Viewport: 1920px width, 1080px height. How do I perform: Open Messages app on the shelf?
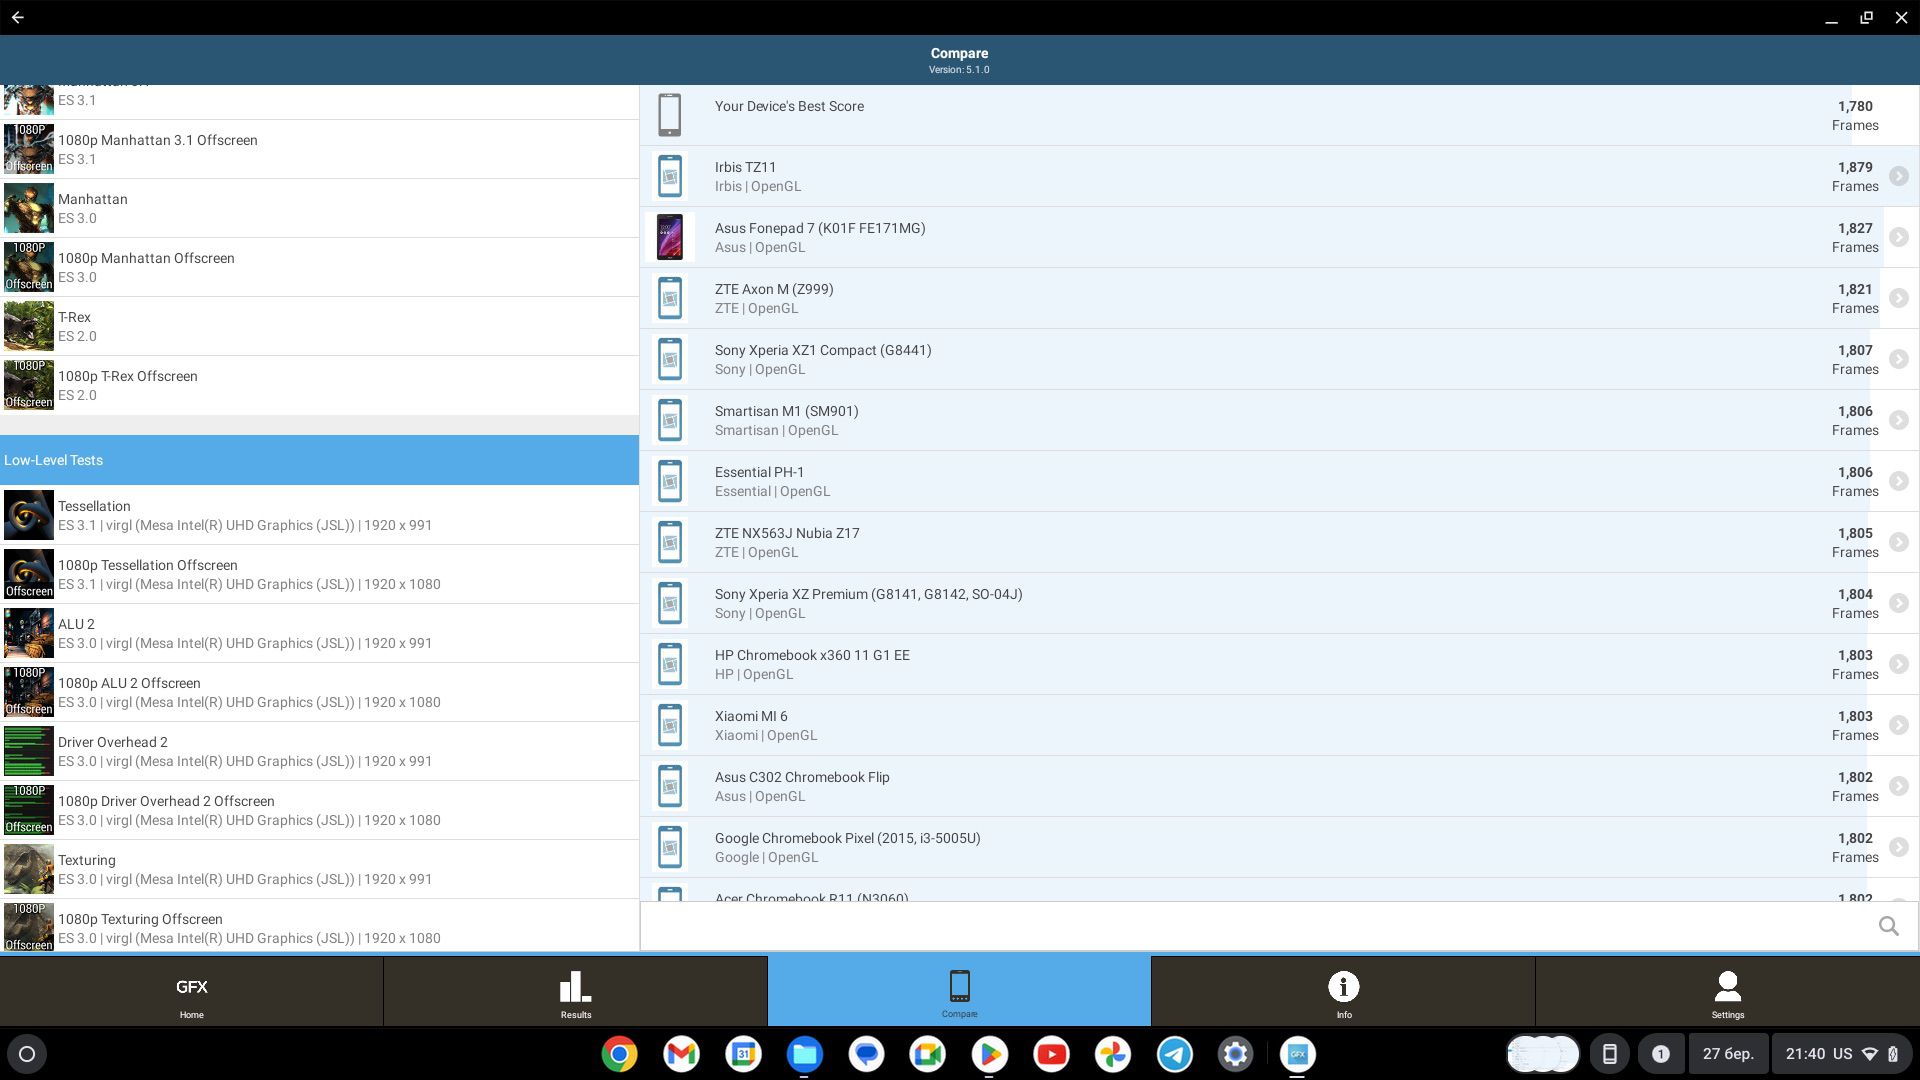[866, 1054]
